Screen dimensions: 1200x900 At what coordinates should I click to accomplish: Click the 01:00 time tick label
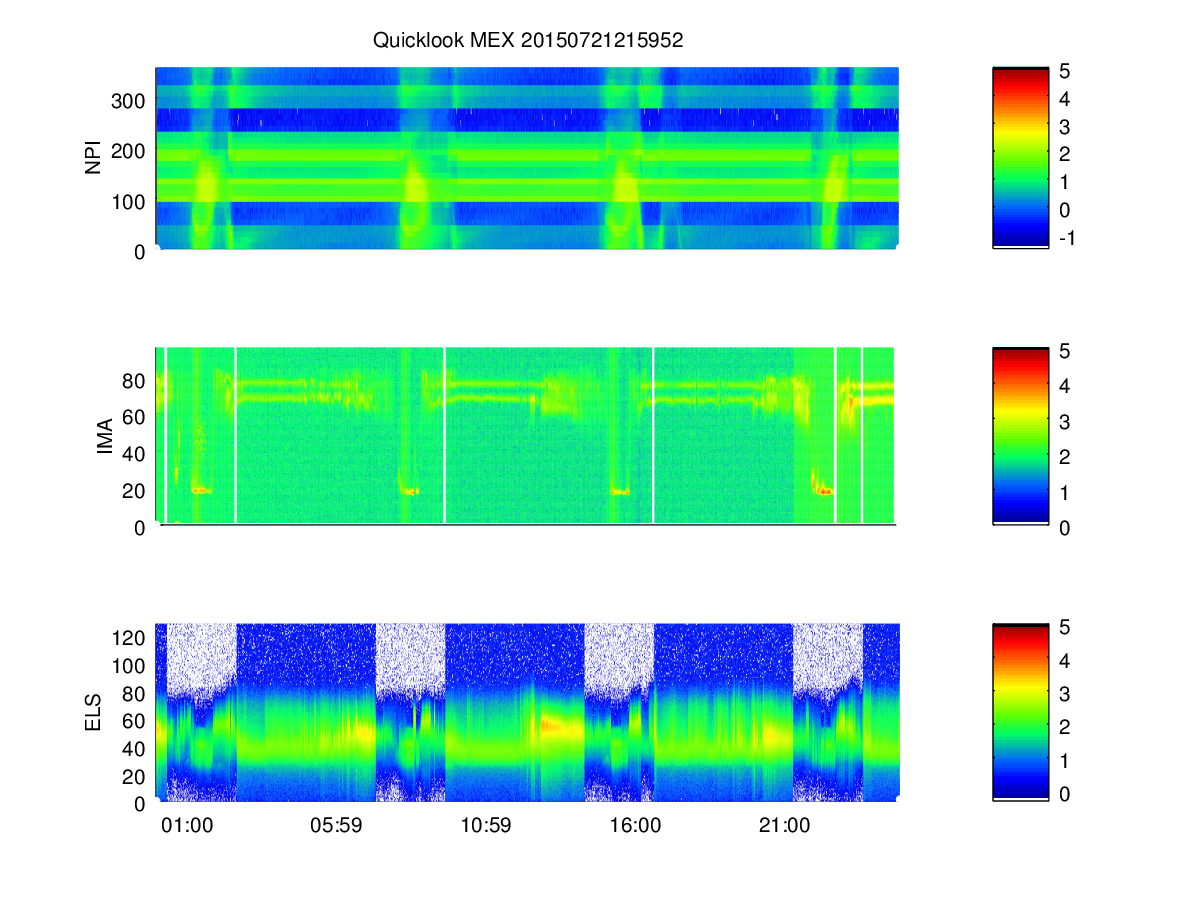(x=187, y=826)
